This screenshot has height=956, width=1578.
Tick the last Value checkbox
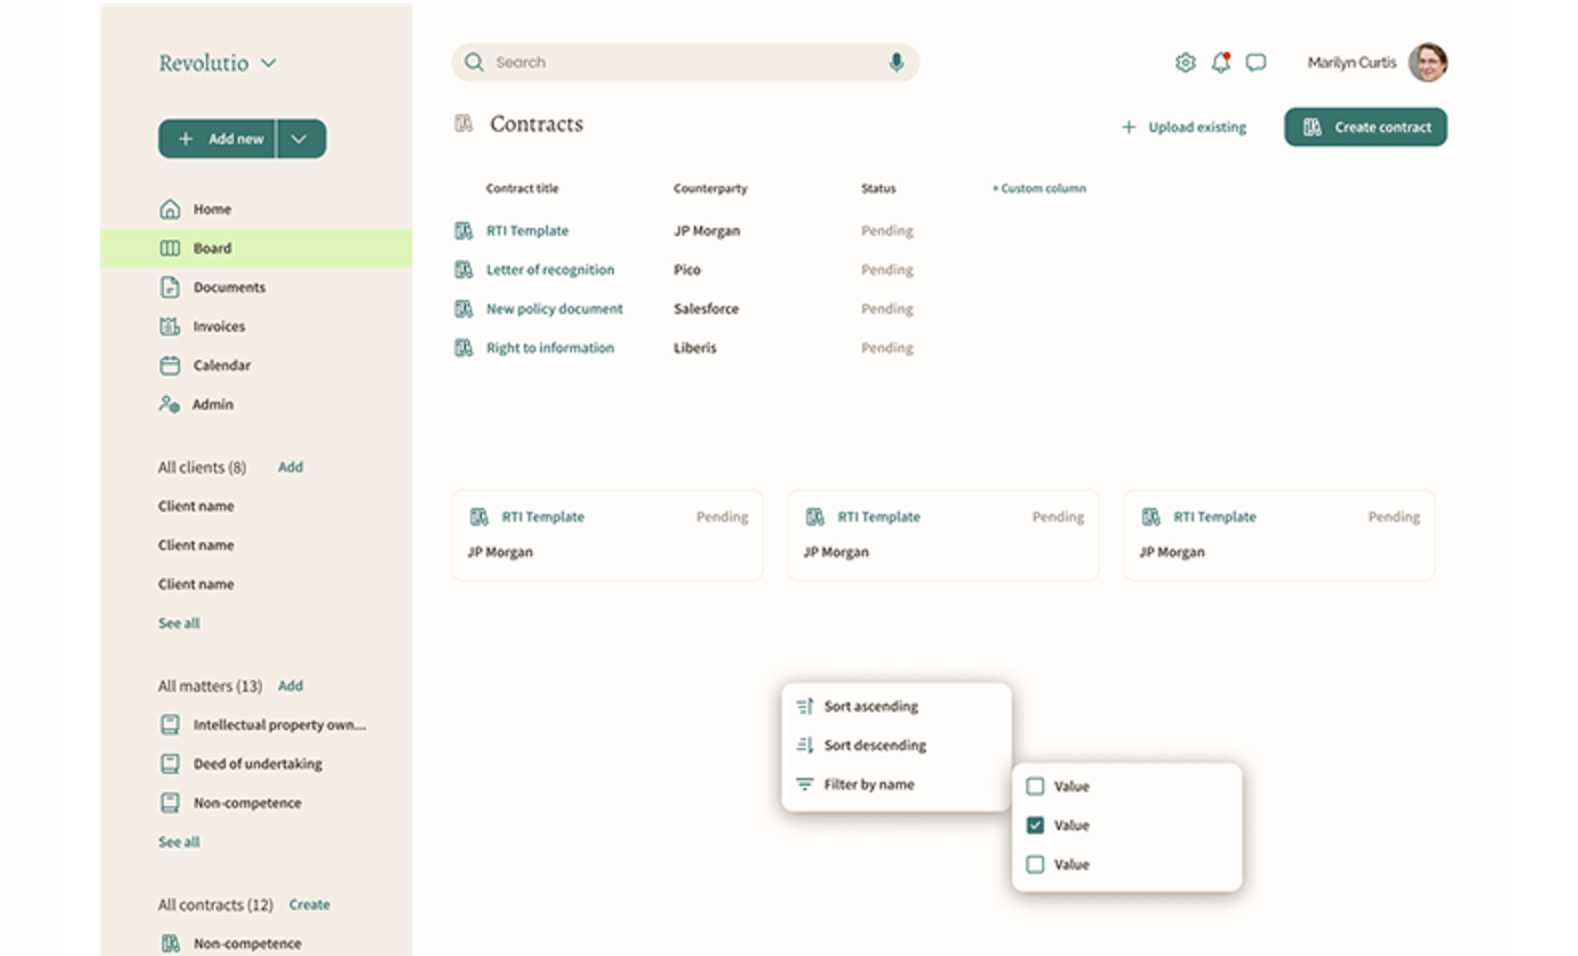click(1035, 864)
